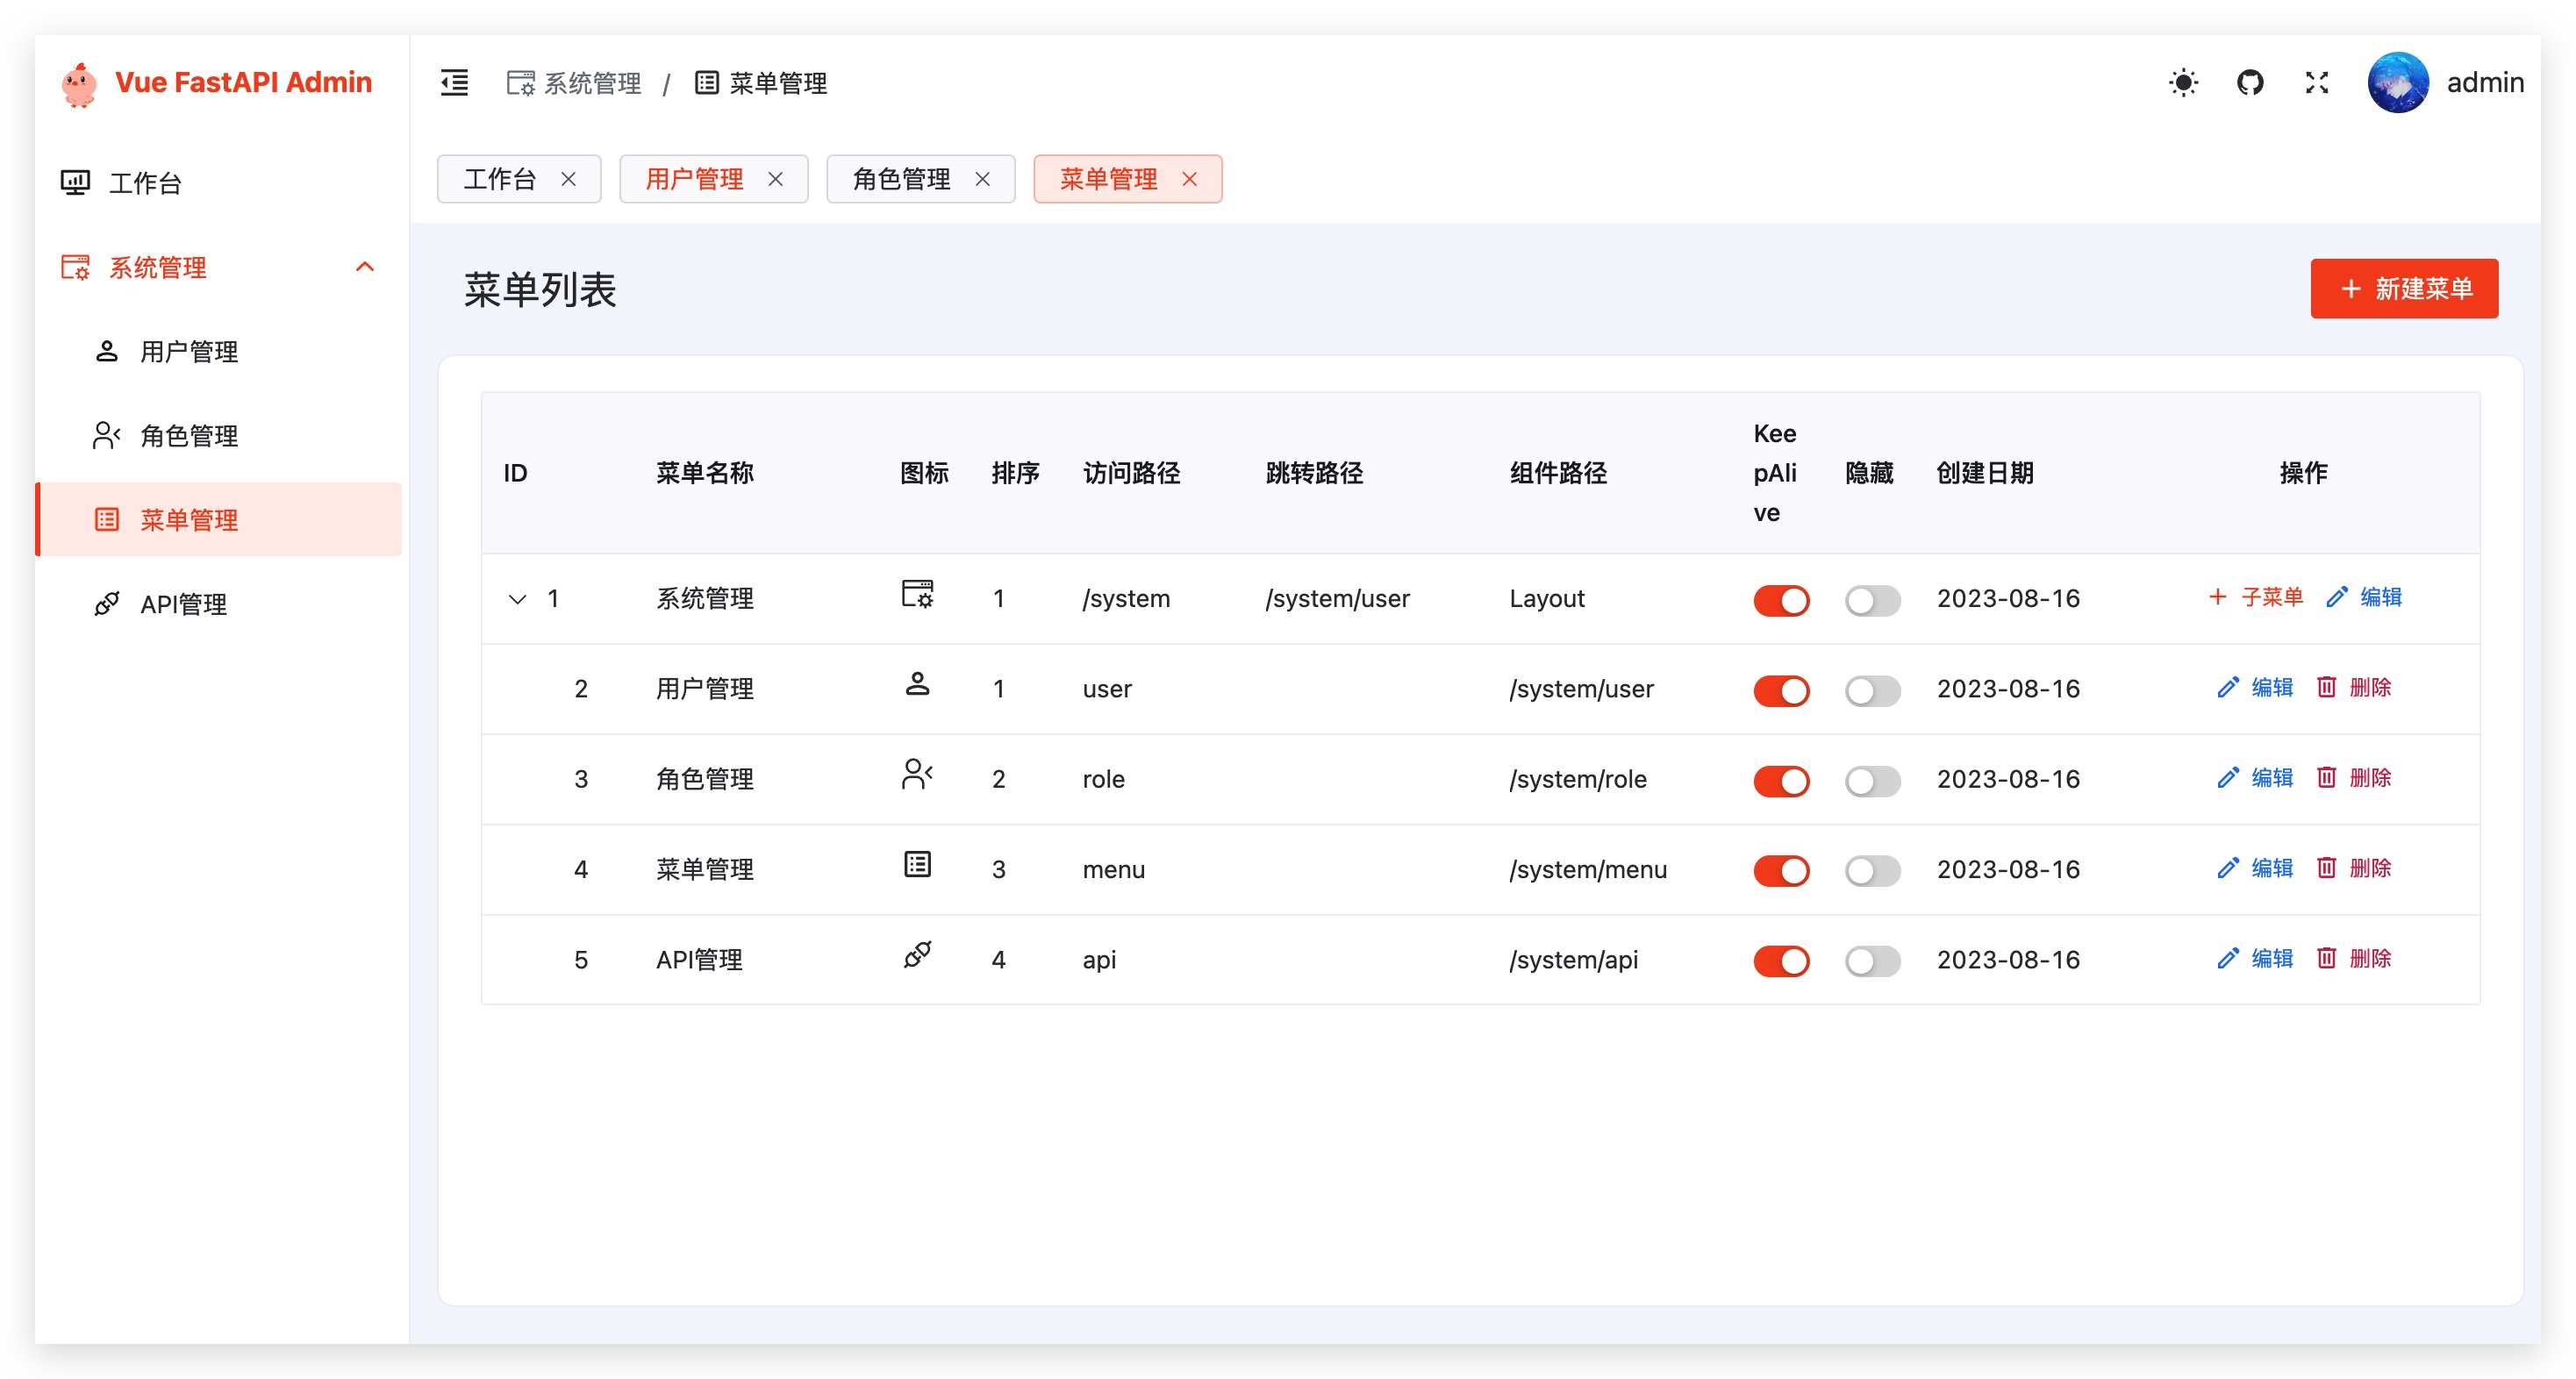Switch to the 用户管理 tab

(x=694, y=179)
